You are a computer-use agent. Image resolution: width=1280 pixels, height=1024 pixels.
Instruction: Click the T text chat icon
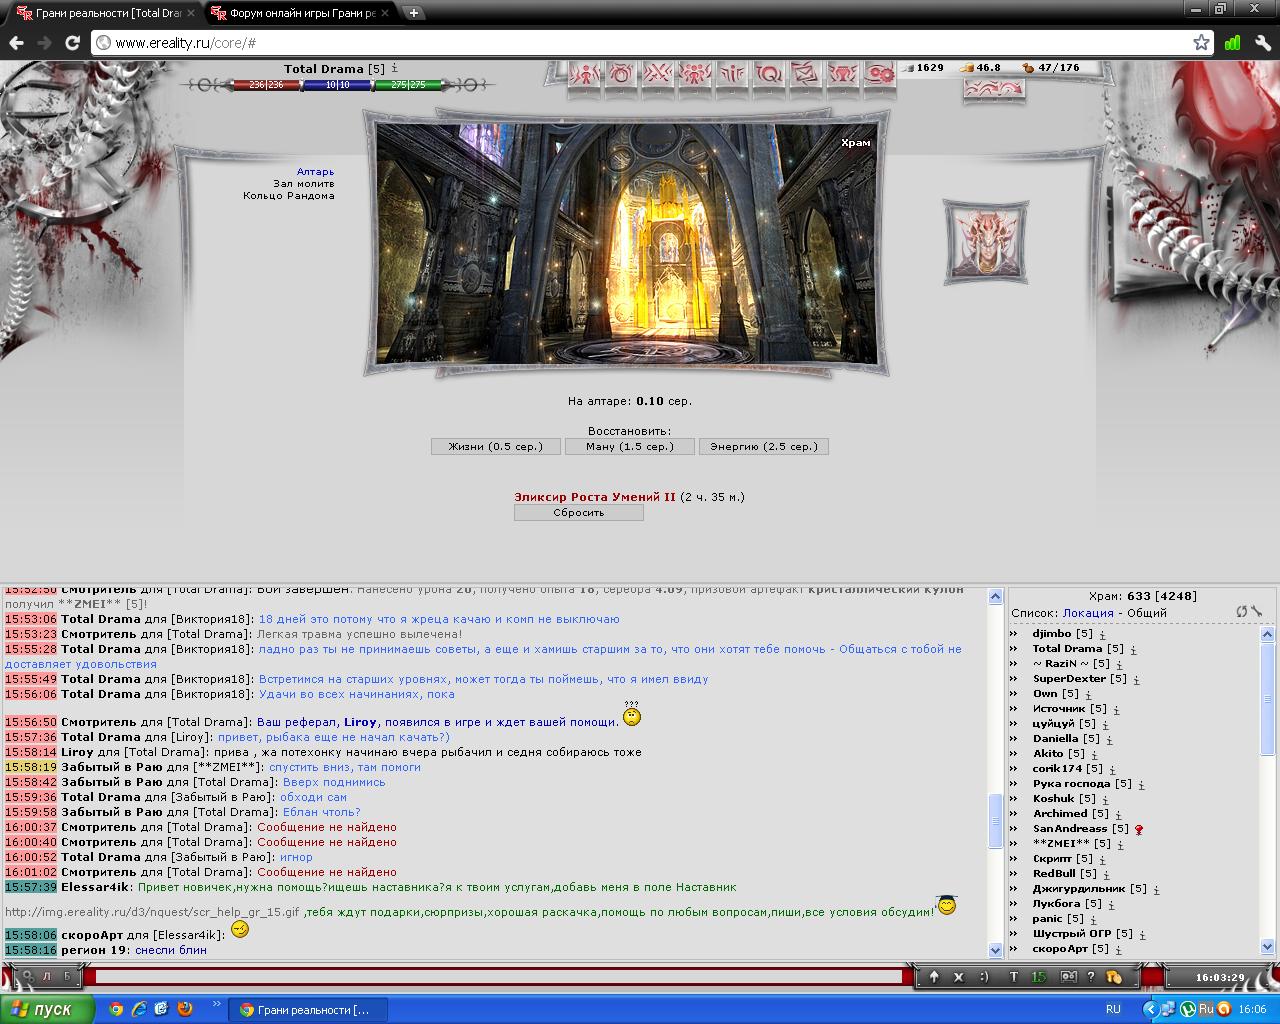coord(1013,977)
